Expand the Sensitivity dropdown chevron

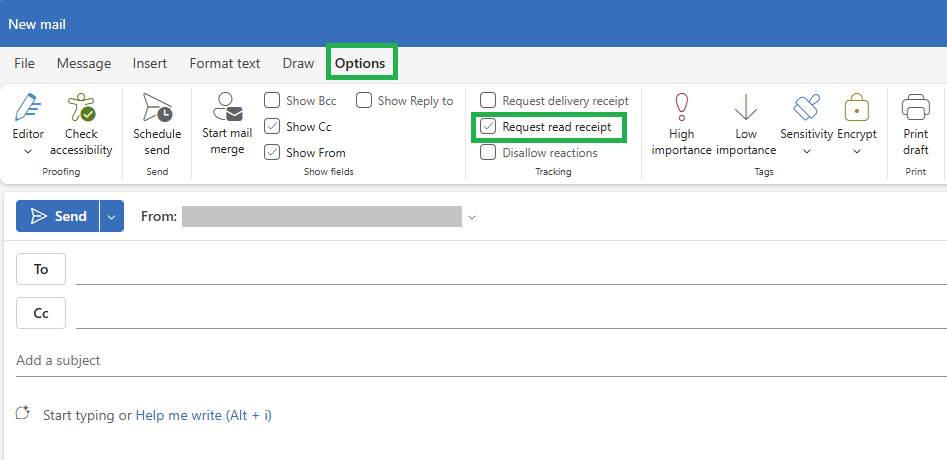(806, 151)
